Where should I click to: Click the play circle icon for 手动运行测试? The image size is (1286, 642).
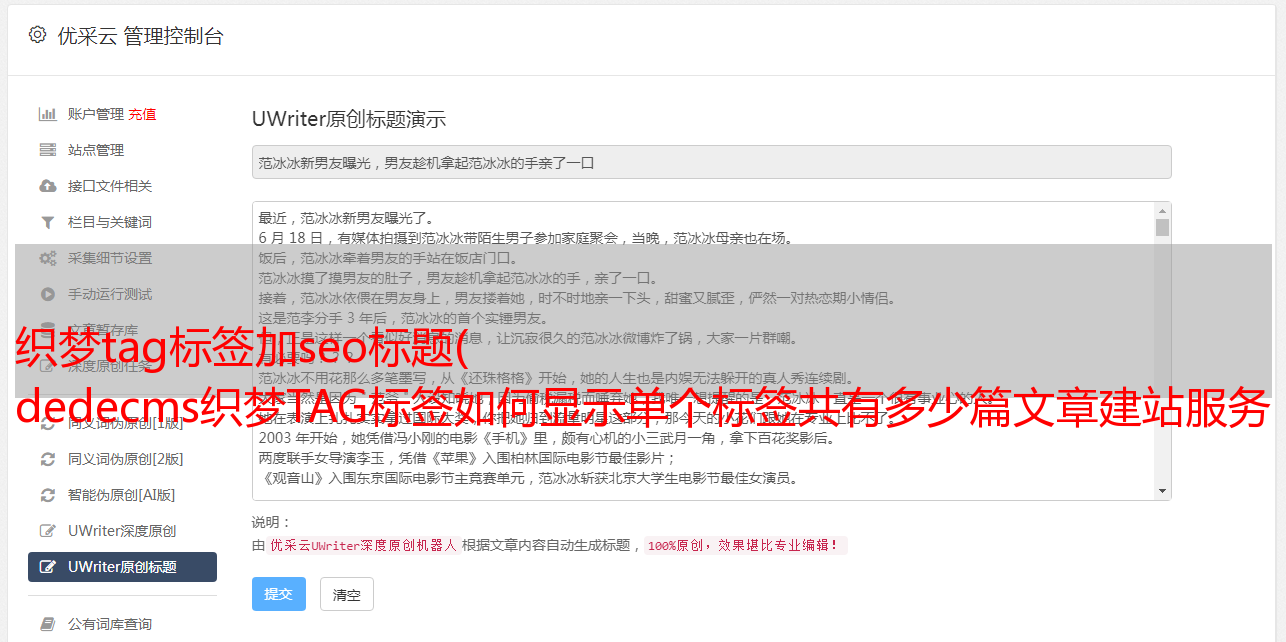[47, 294]
